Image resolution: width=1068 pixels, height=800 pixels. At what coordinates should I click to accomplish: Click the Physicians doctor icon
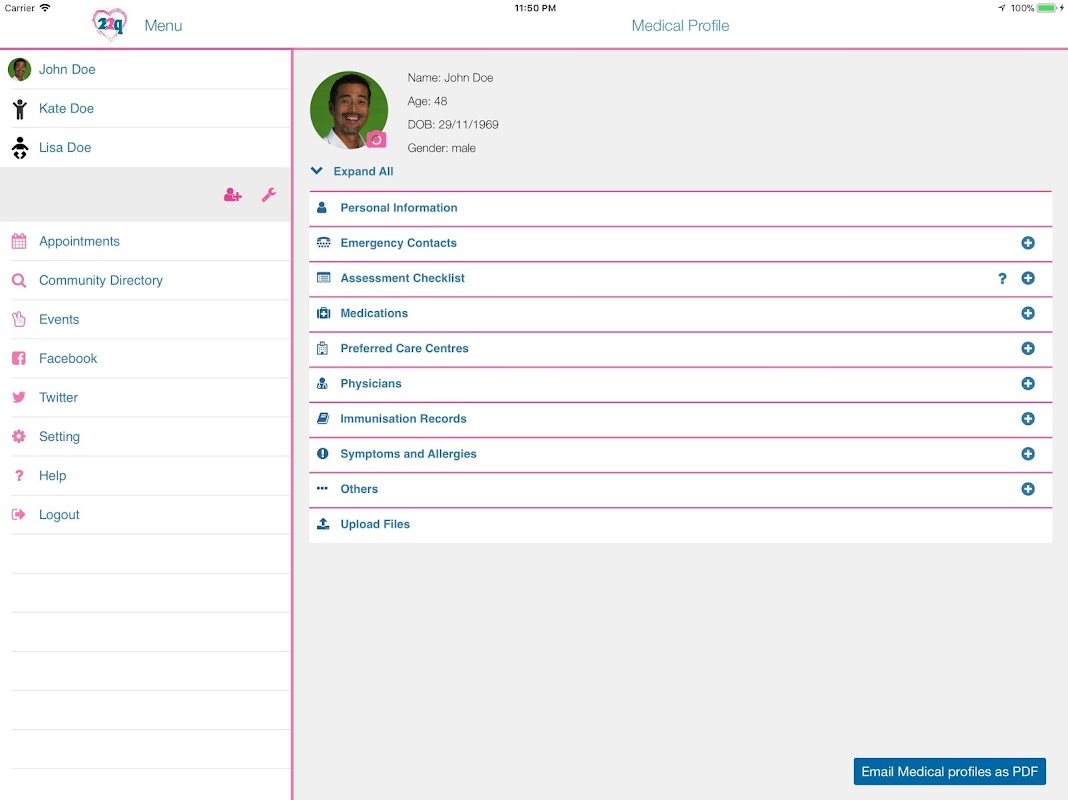(323, 383)
